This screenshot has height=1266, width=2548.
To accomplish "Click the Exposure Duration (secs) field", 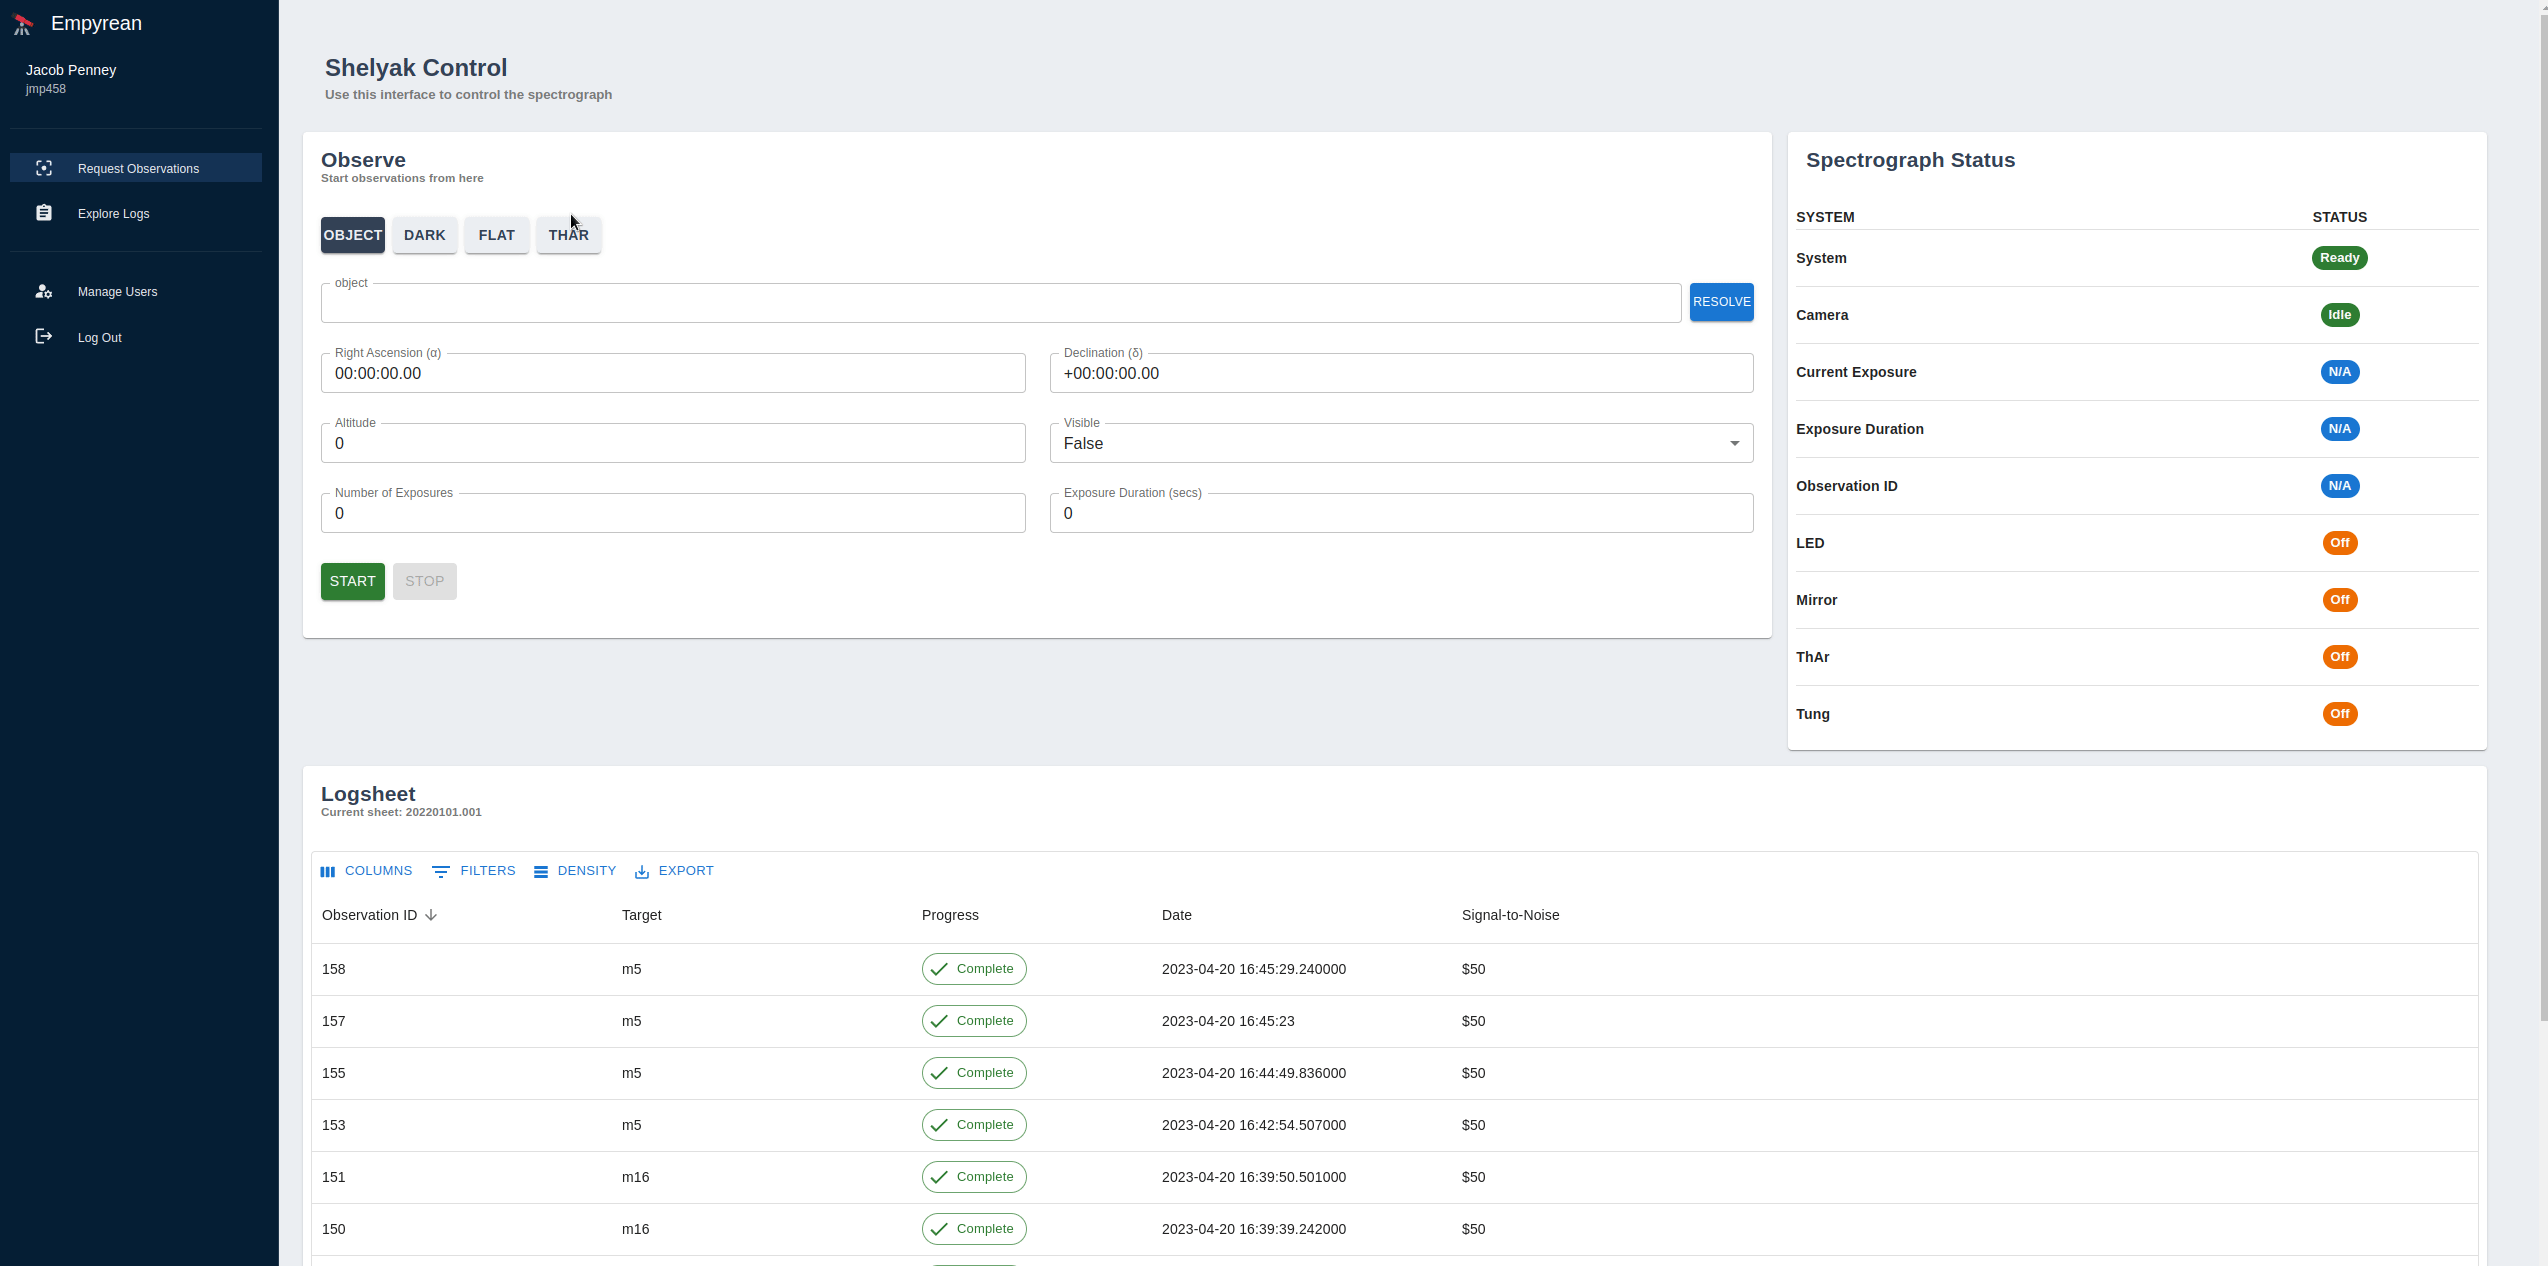I will pyautogui.click(x=1401, y=513).
